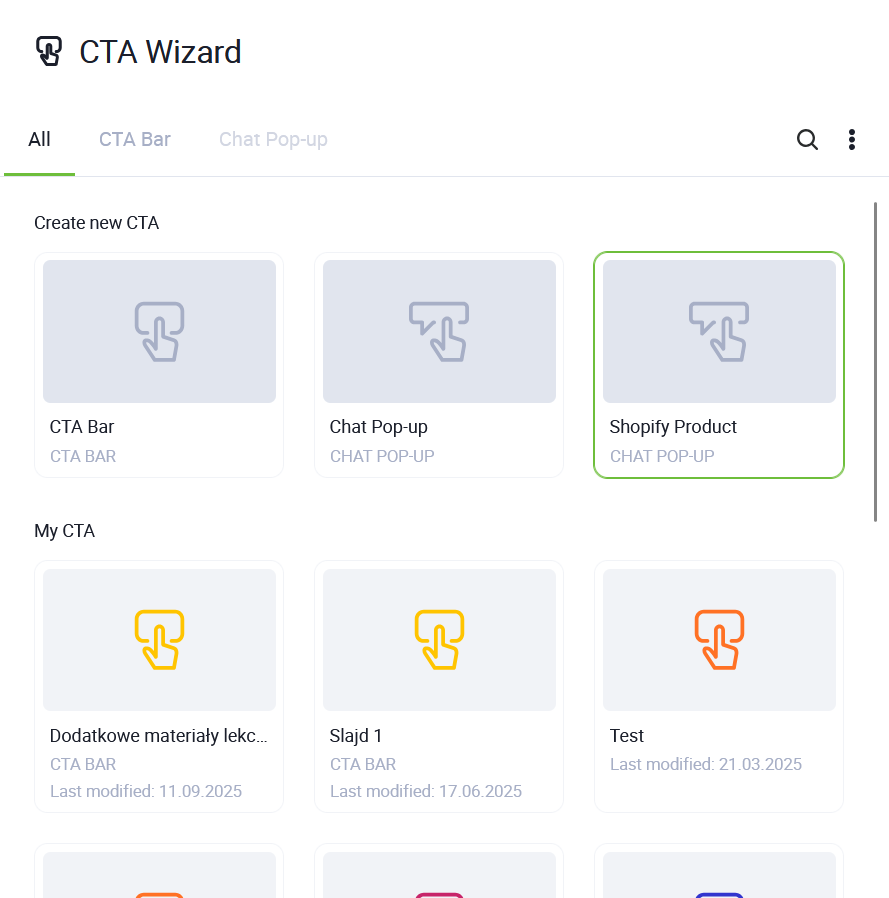Switch to the All tab
The image size is (889, 898).
point(39,140)
